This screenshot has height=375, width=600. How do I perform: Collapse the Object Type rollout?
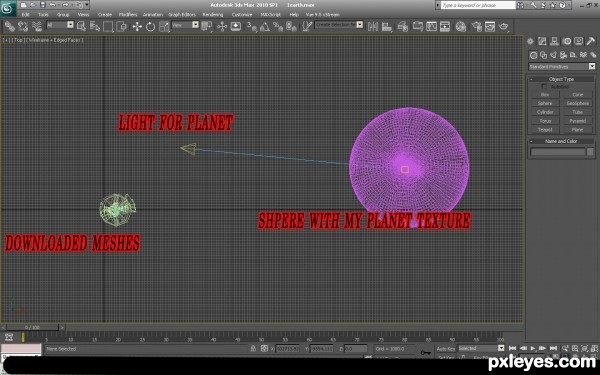[561, 79]
